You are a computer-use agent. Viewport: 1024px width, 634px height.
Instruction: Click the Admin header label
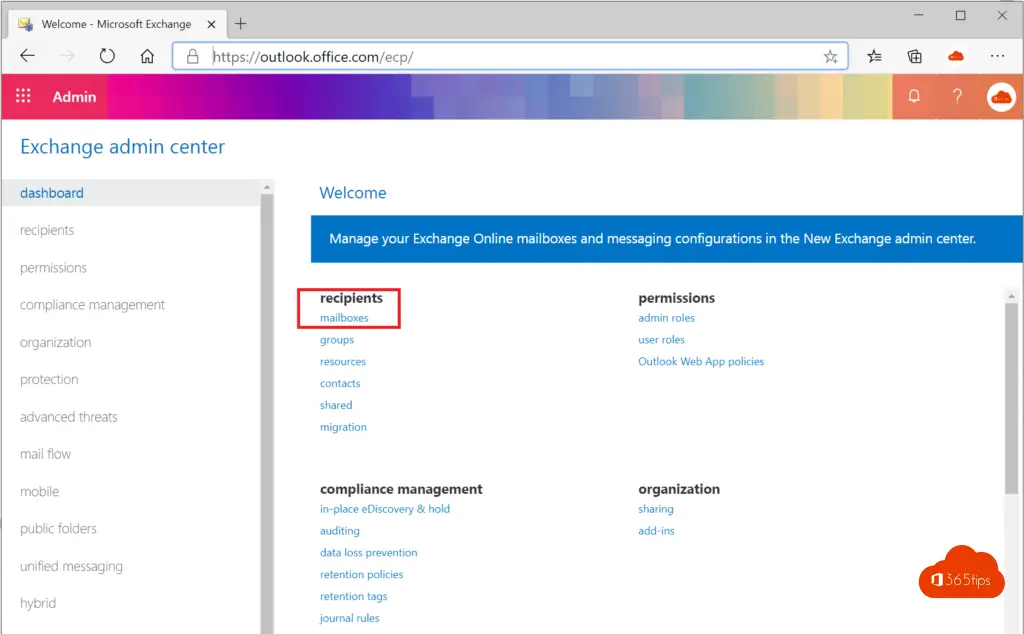[x=74, y=97]
